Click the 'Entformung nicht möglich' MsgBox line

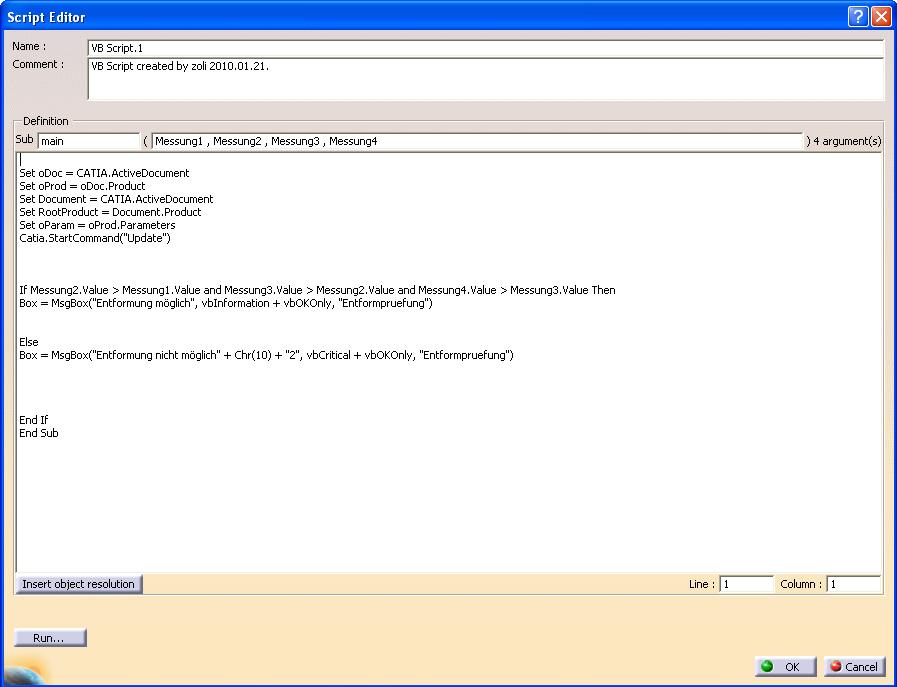267,355
